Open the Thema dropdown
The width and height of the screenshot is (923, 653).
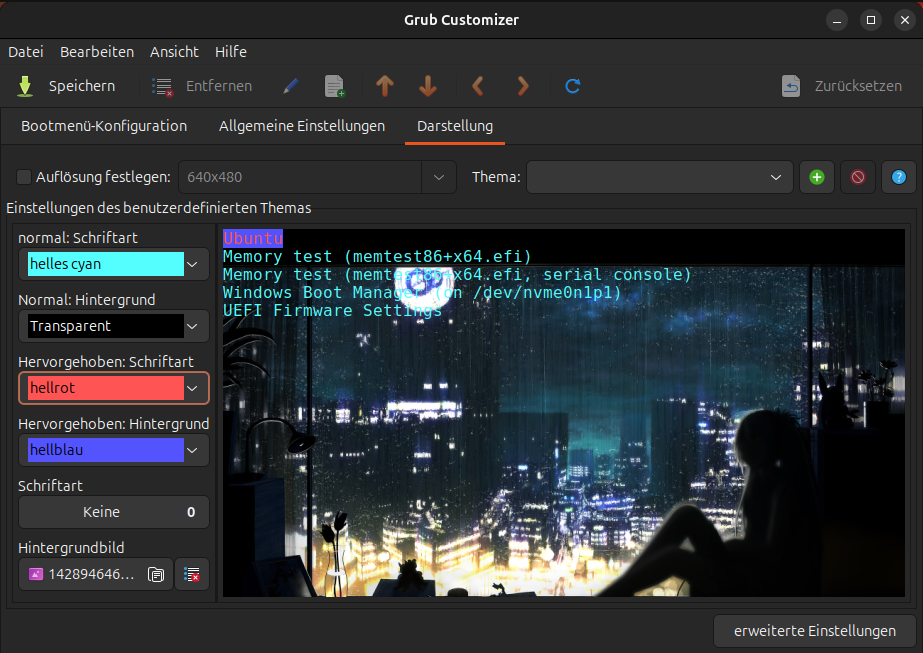coord(660,177)
